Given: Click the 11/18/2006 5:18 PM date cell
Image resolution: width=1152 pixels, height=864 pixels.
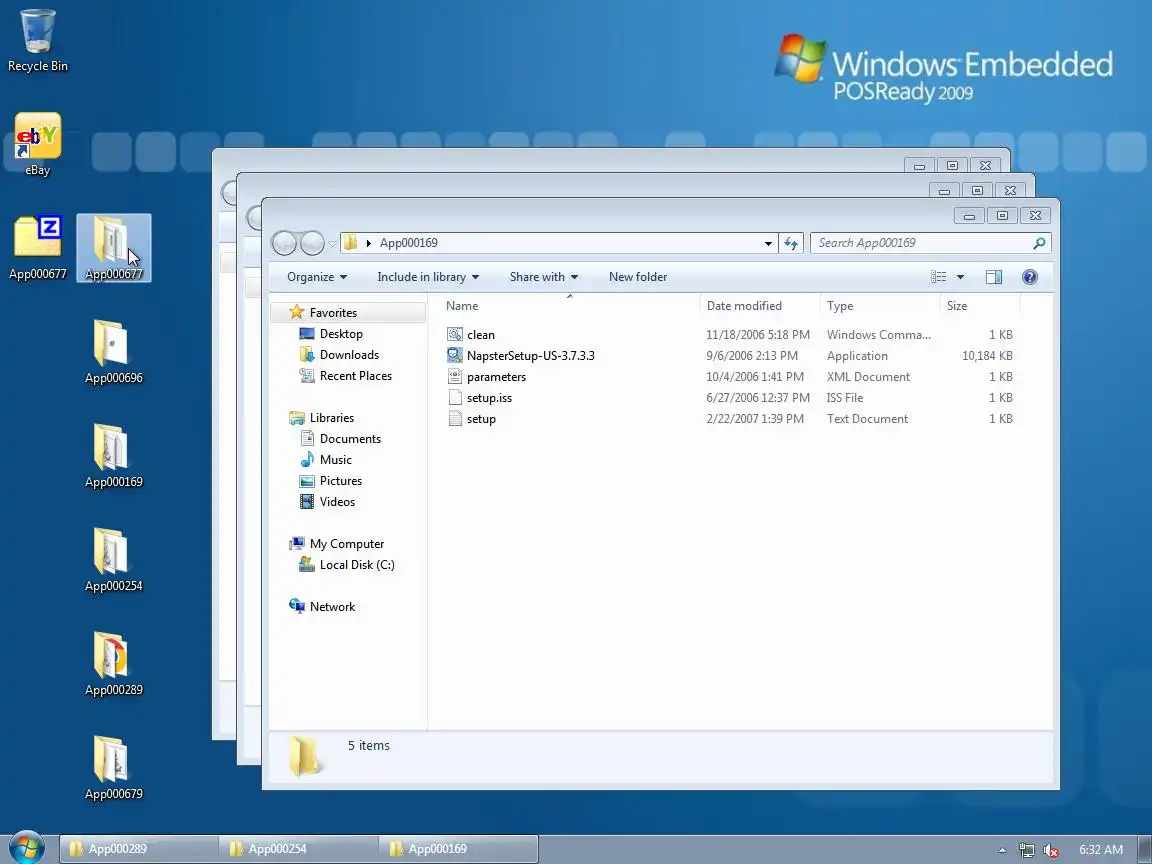Looking at the screenshot, I should click(x=757, y=334).
